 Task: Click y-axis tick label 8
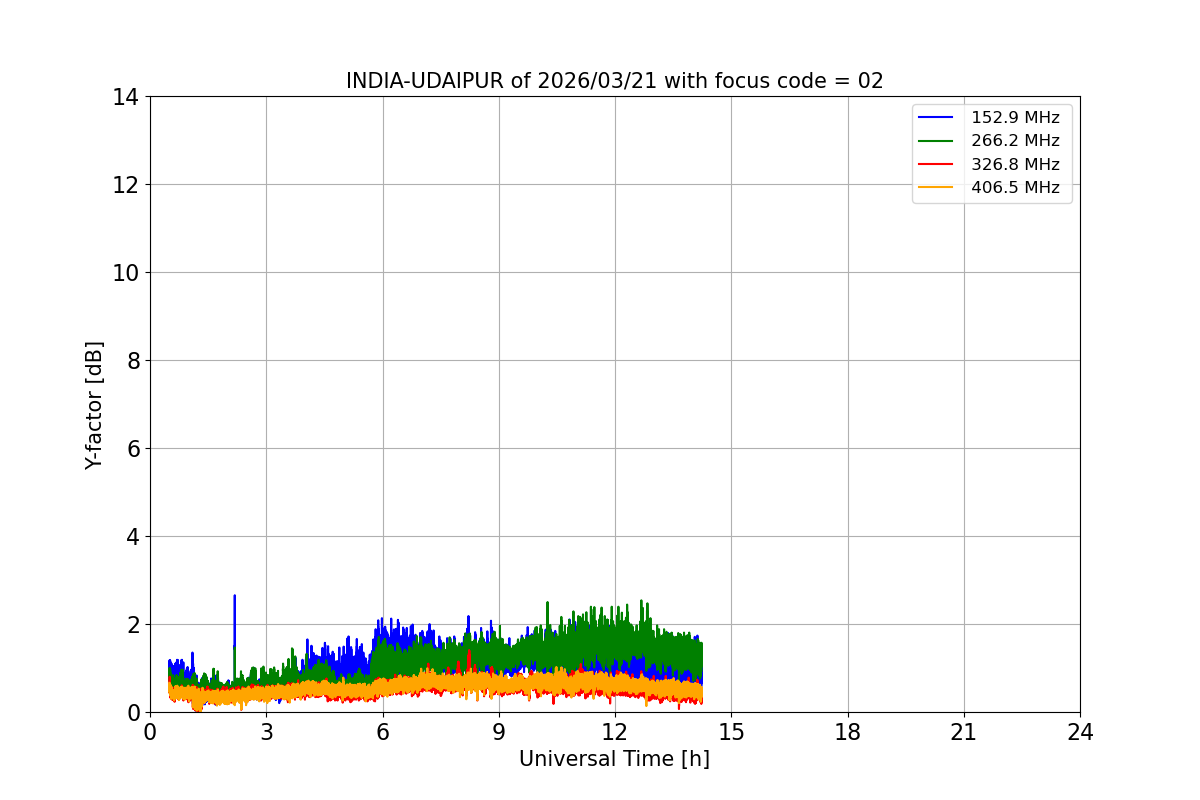(x=132, y=361)
